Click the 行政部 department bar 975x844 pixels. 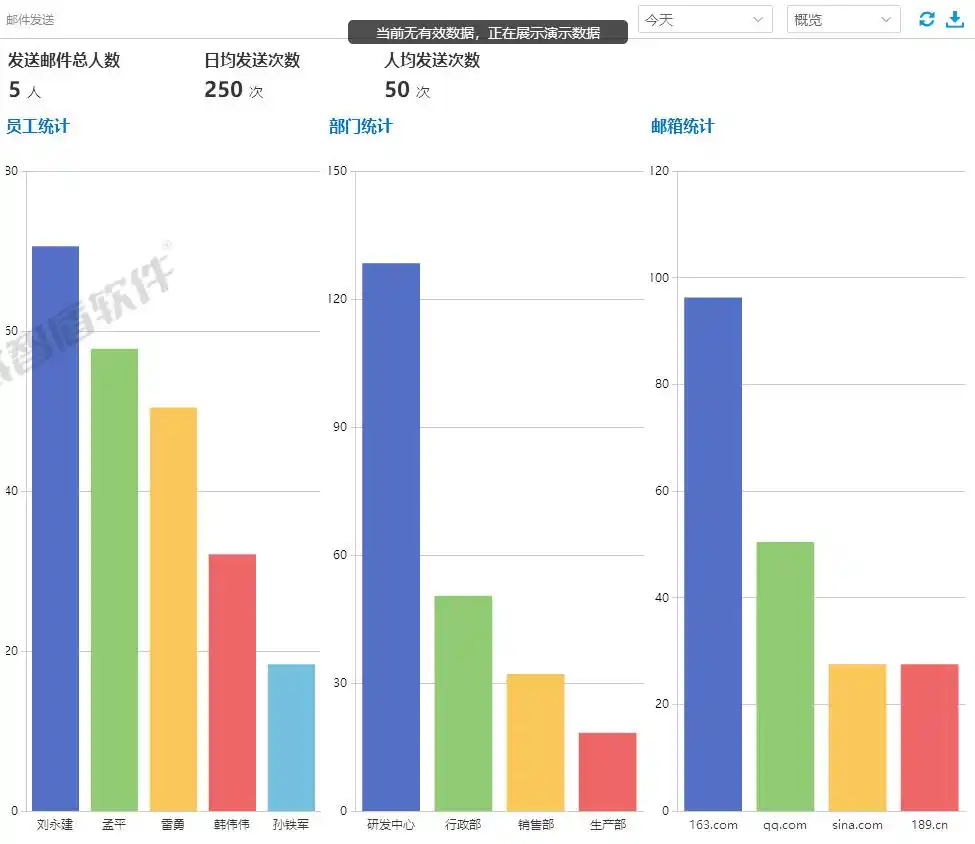[x=463, y=703]
